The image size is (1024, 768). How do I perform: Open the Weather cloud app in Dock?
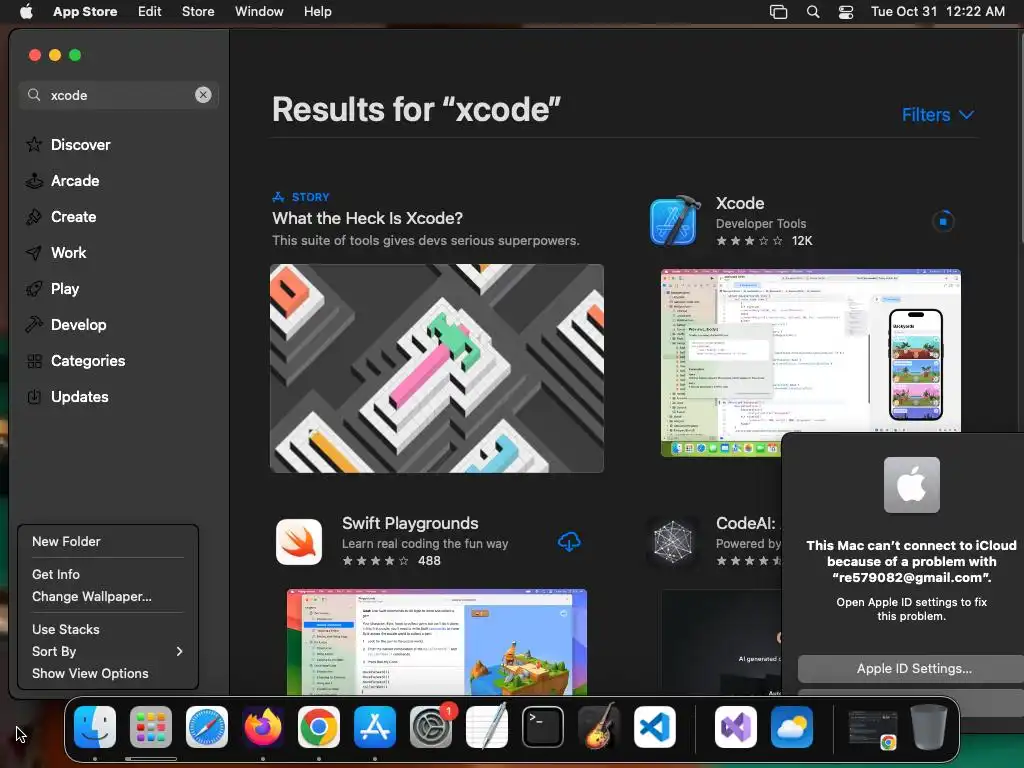(x=792, y=727)
